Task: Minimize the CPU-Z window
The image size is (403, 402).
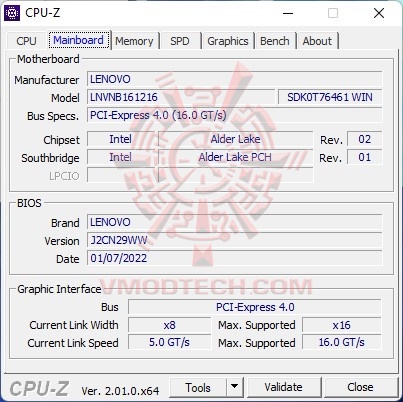Action: click(x=288, y=13)
